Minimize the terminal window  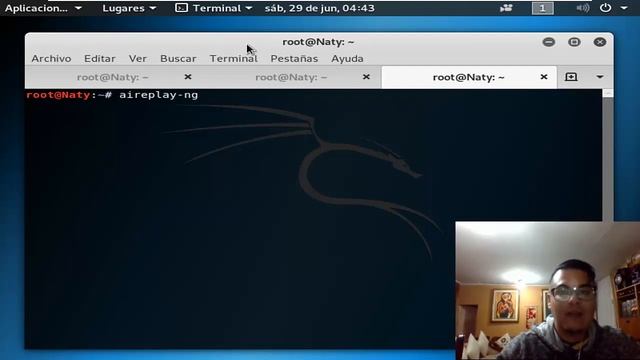coord(549,42)
